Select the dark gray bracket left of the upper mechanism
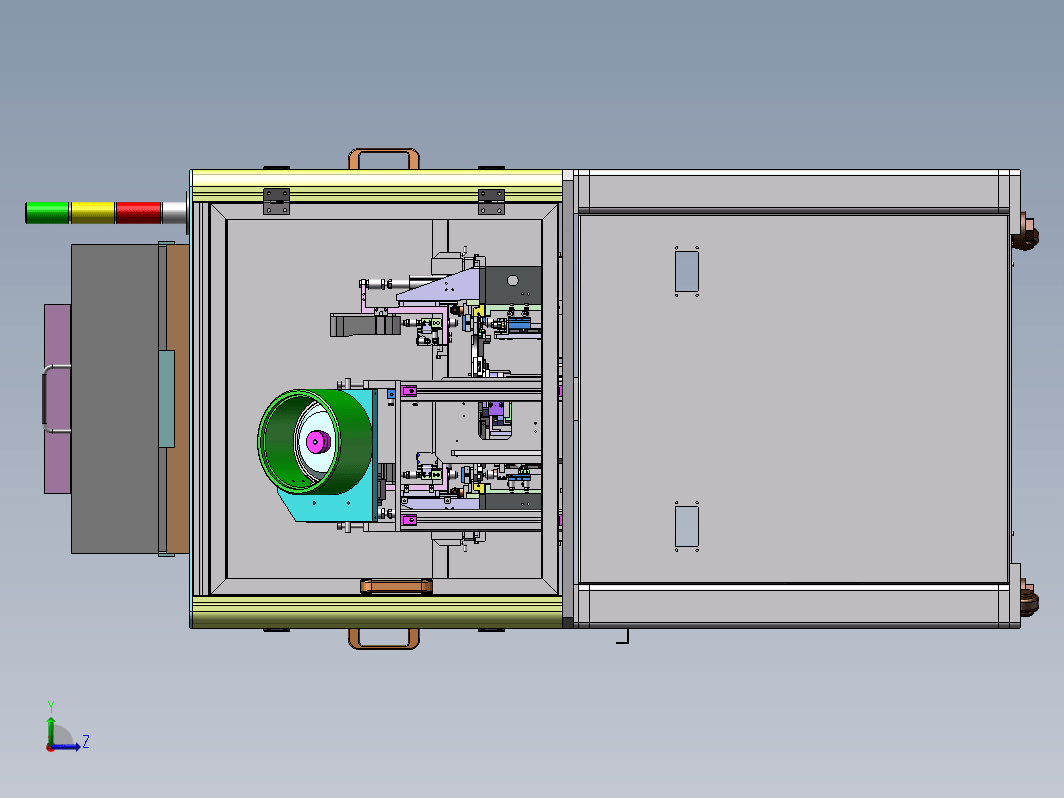The image size is (1064, 798). click(x=365, y=325)
